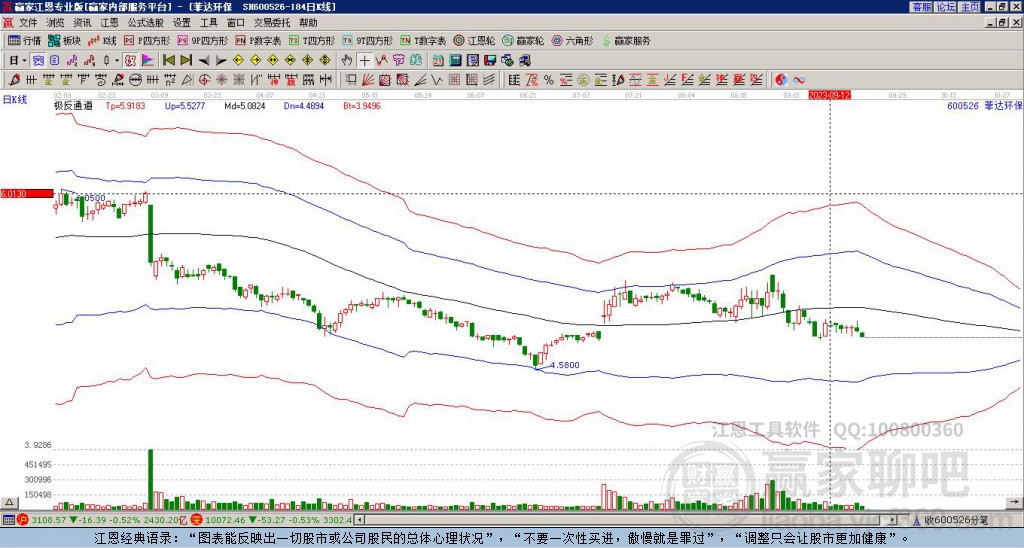The height and width of the screenshot is (548, 1024).
Task: Click the yin-yang icon in the toolbar
Action: pyautogui.click(x=782, y=79)
